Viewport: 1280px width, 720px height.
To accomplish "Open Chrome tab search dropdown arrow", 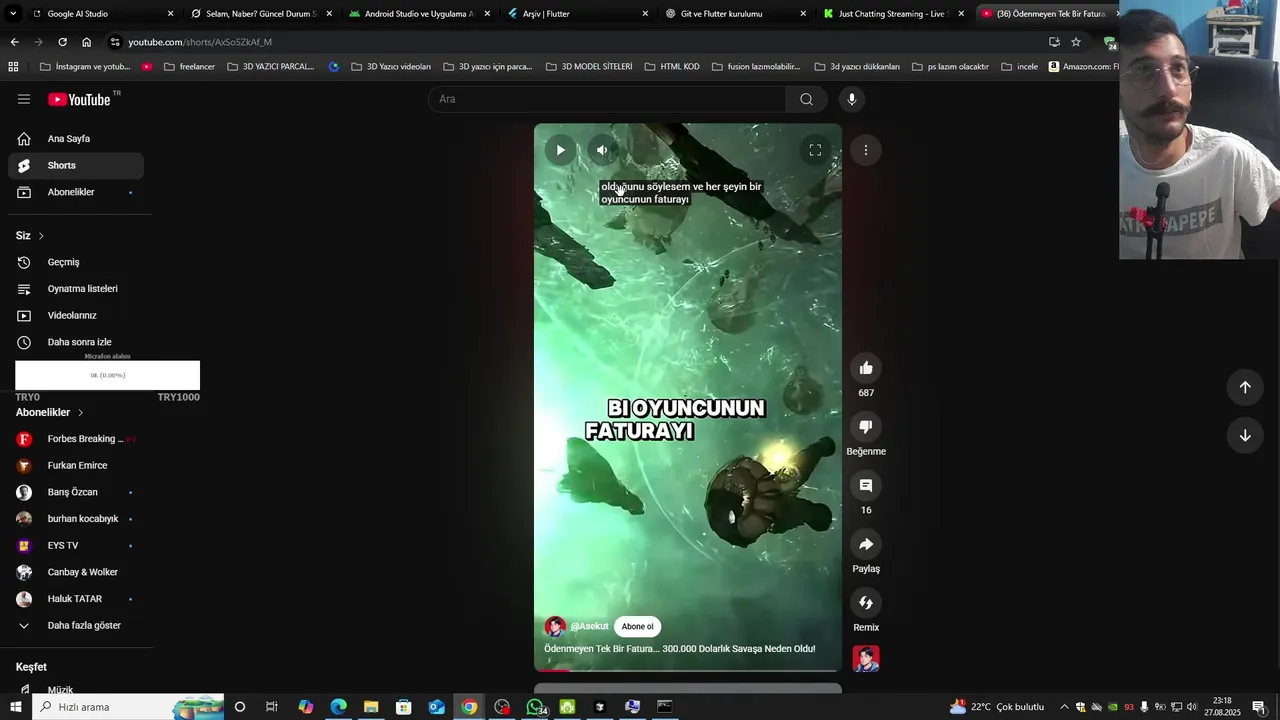I will pos(13,14).
